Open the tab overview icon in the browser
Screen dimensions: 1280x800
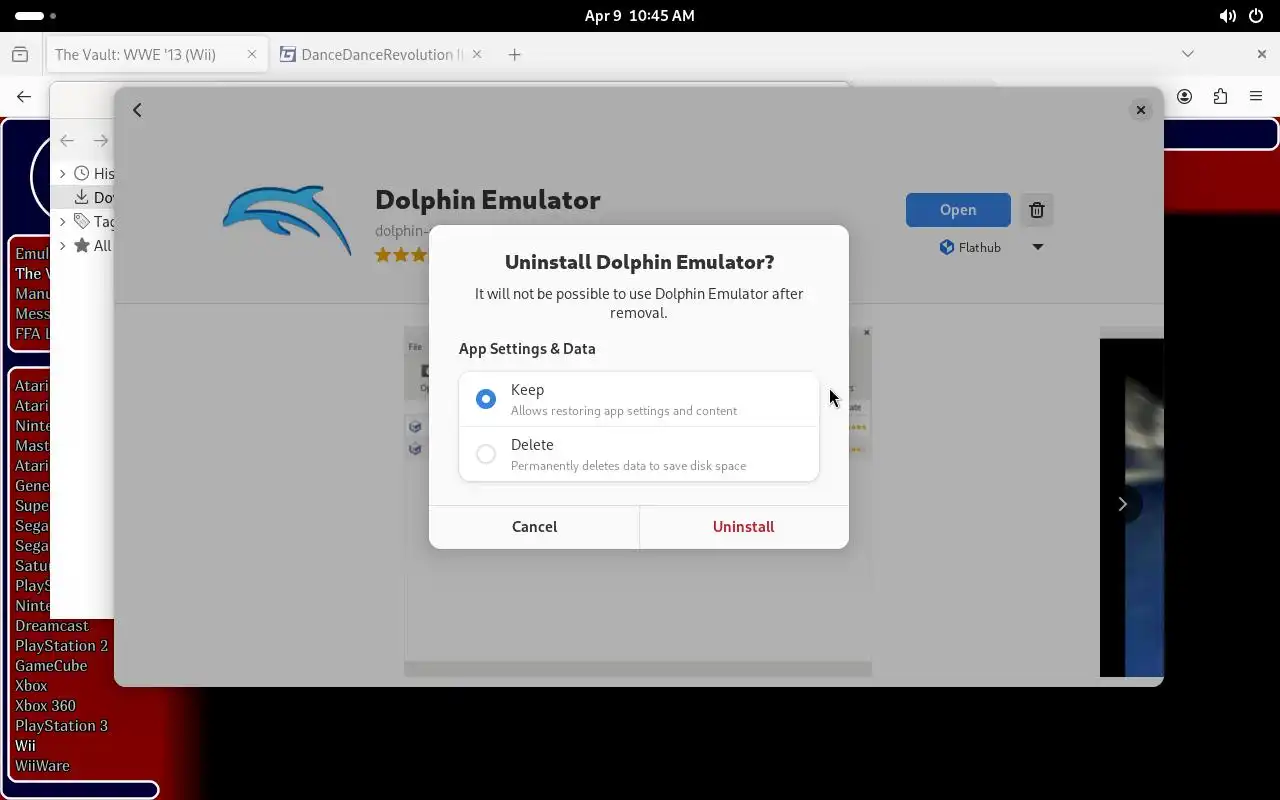point(20,55)
